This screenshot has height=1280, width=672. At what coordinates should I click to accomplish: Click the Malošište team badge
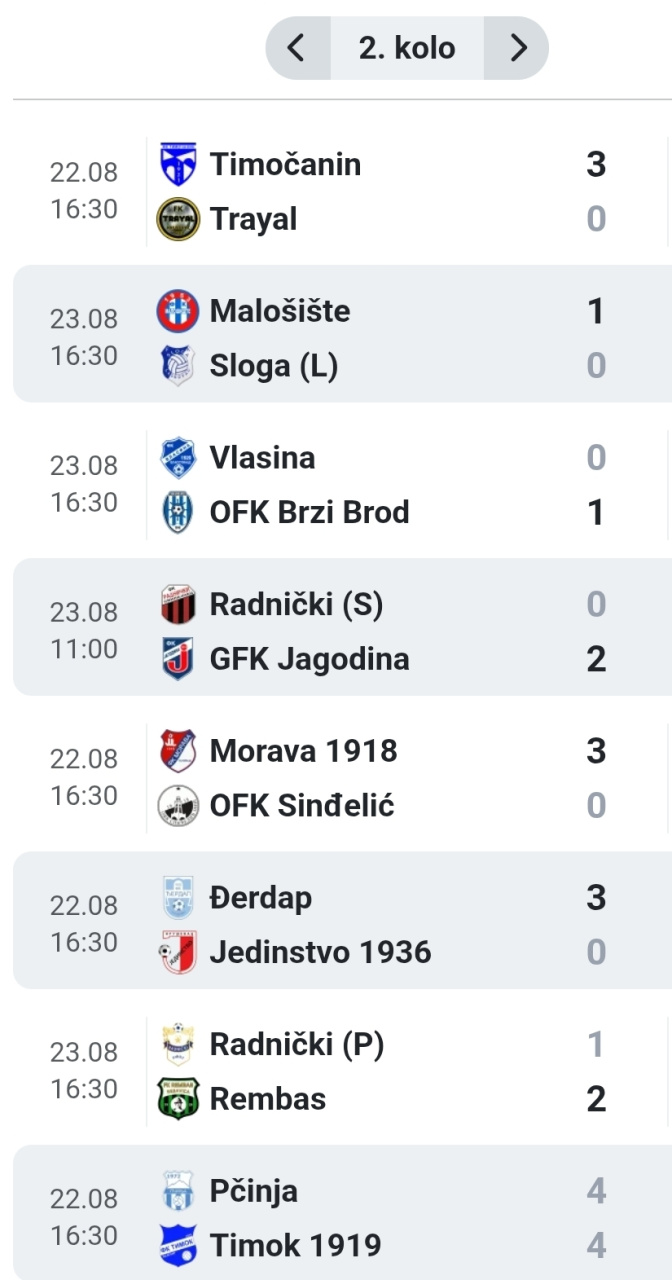click(178, 311)
